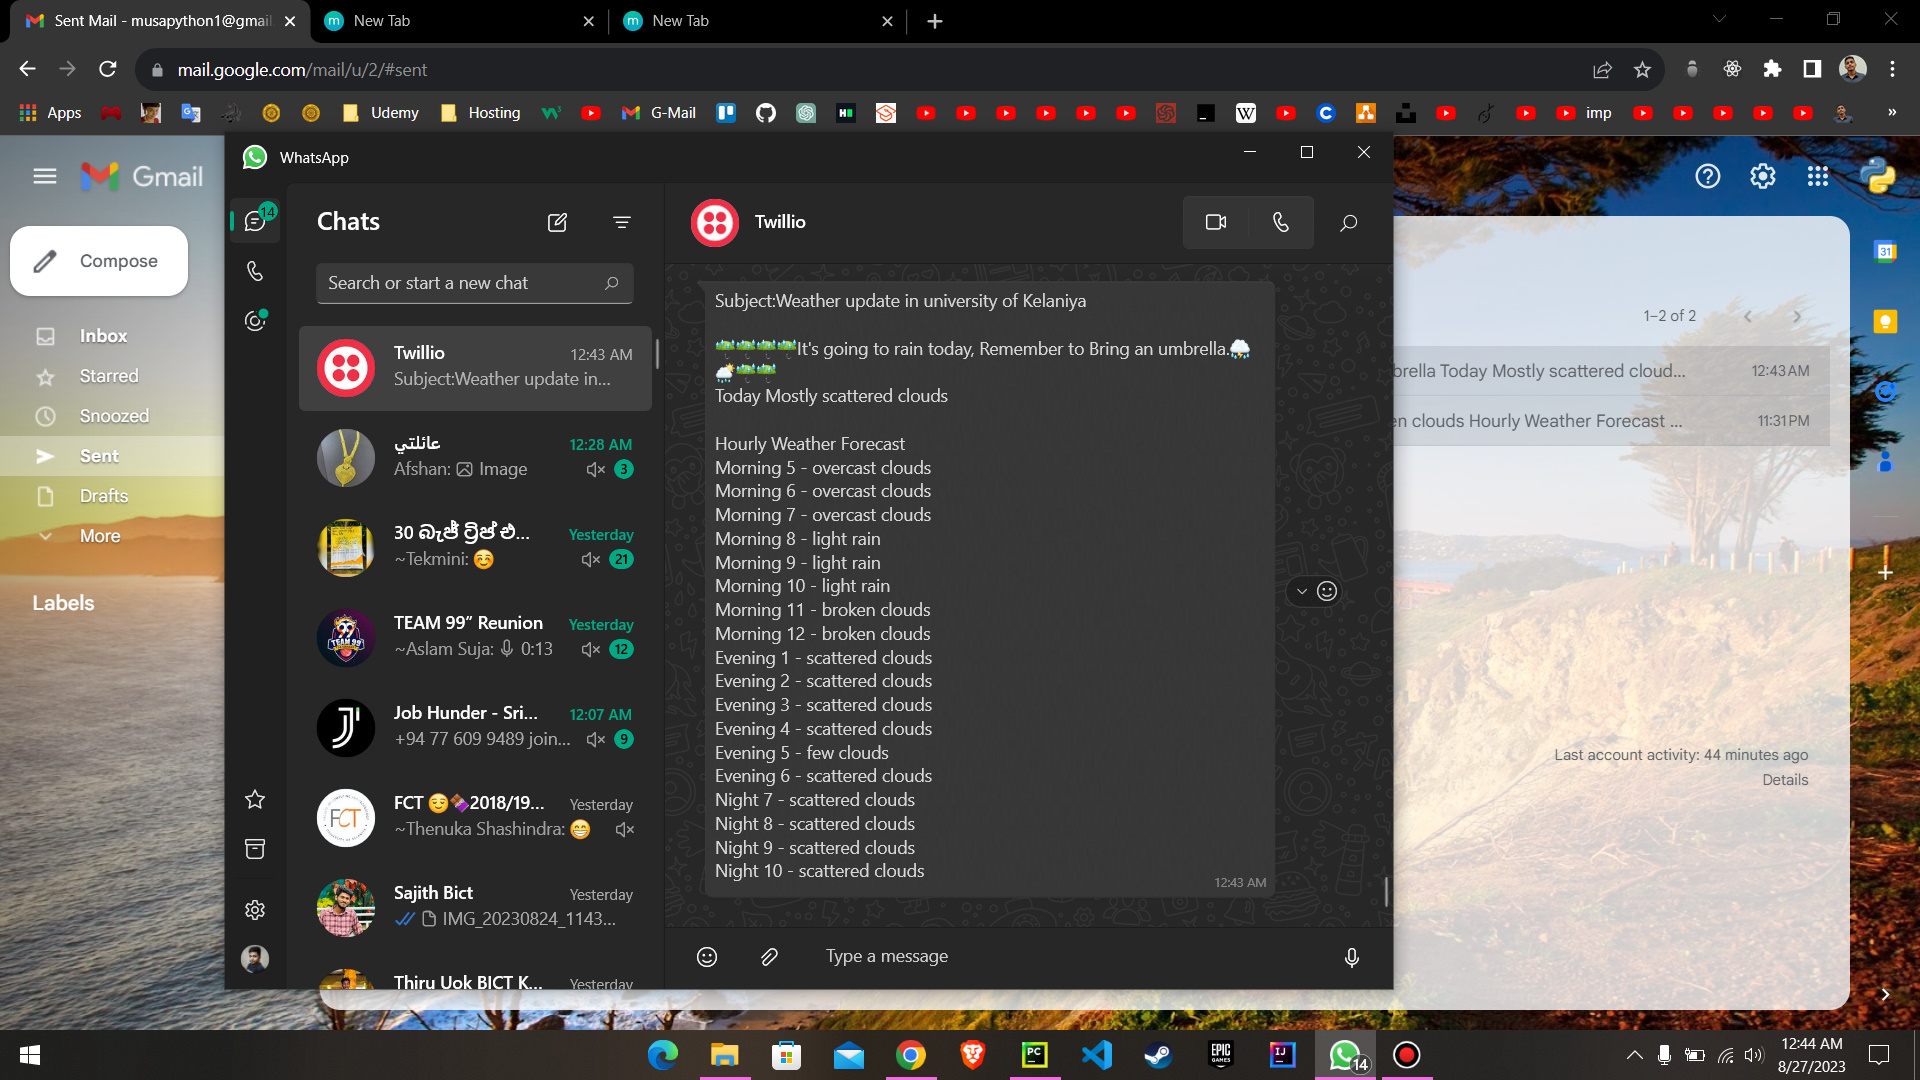The image size is (1920, 1080).
Task: Select the Sent folder in Gmail
Action: click(x=99, y=455)
